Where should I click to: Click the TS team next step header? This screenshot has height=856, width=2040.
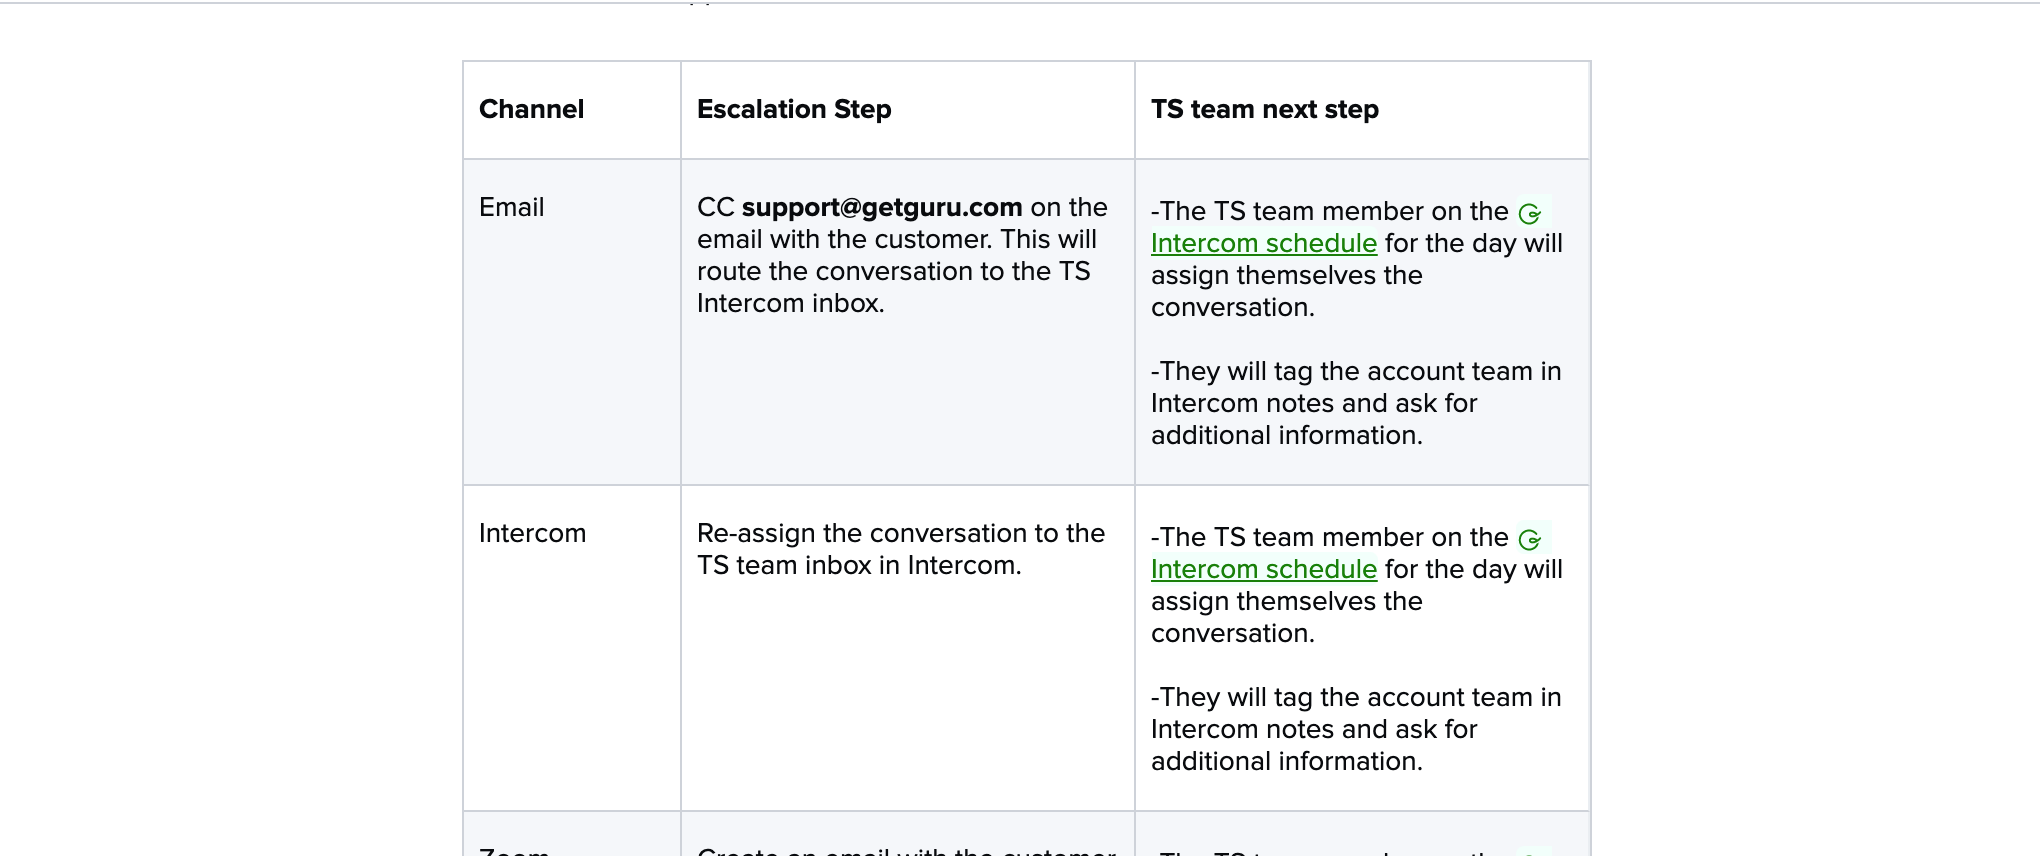point(1265,109)
